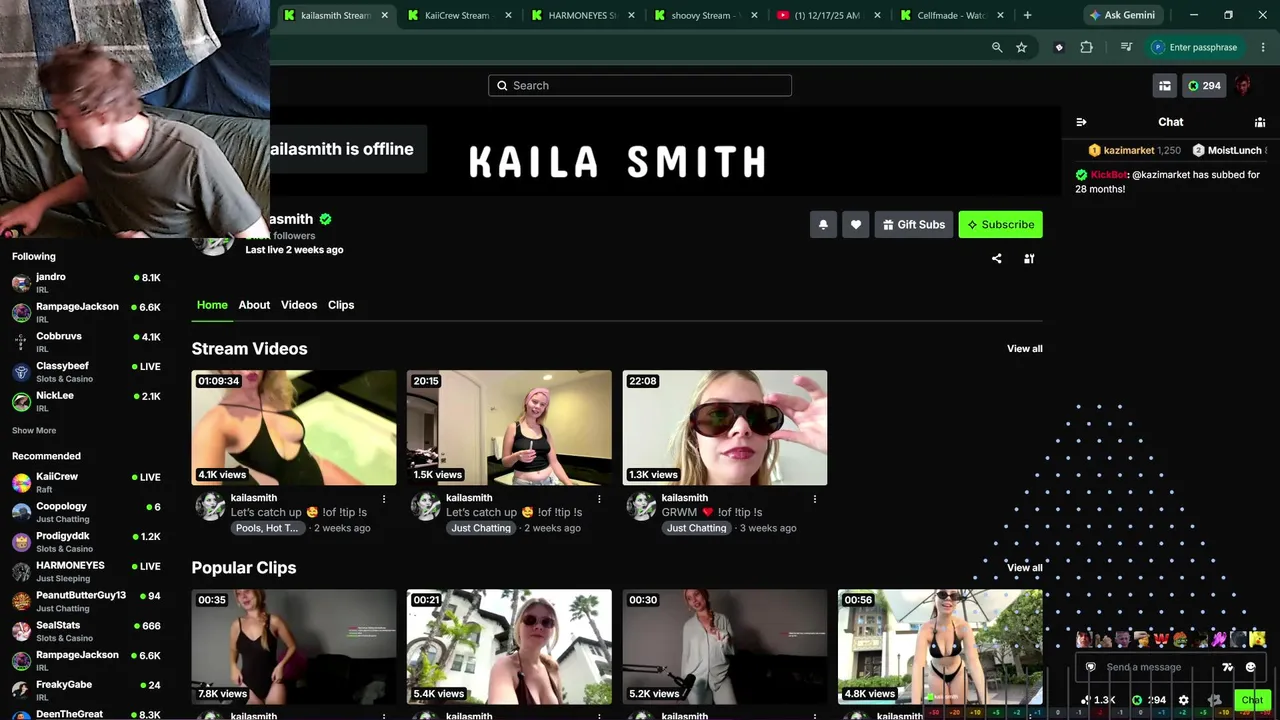Click the green Subscribe button

(1000, 224)
